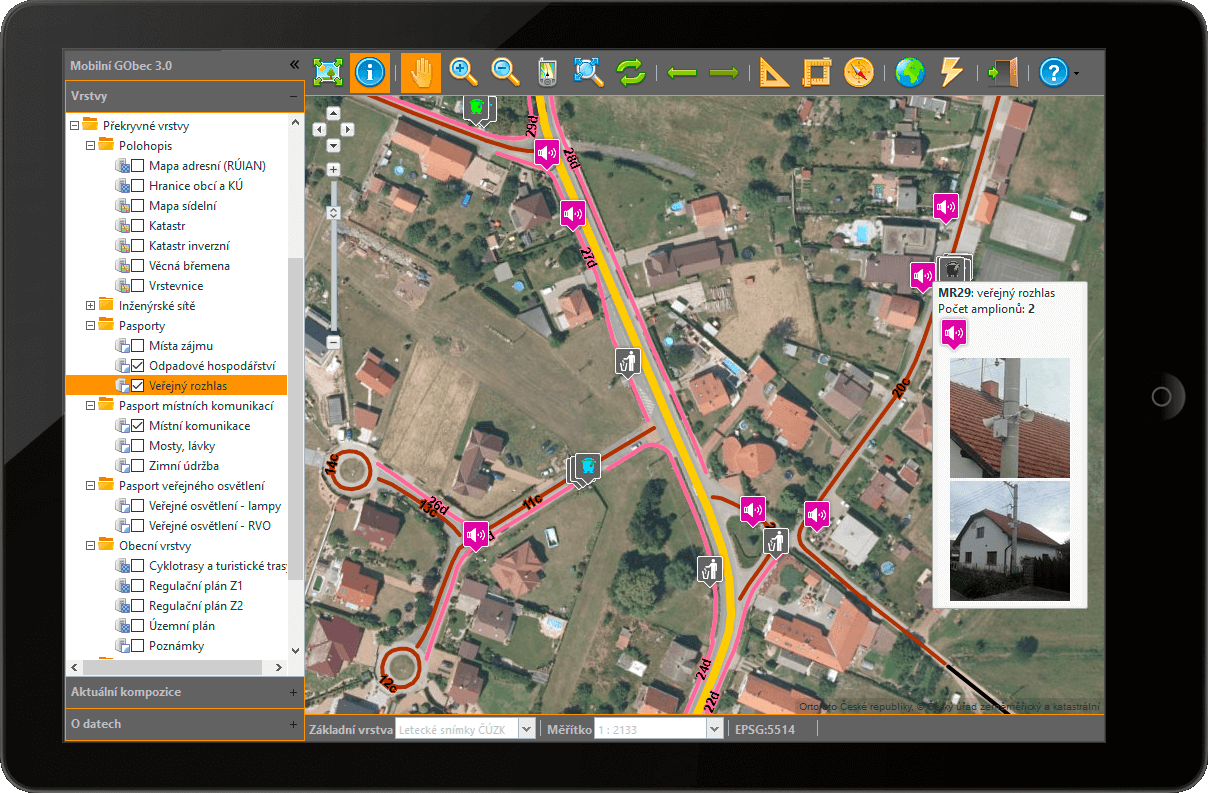Click the compass icon in toolbar

859,72
